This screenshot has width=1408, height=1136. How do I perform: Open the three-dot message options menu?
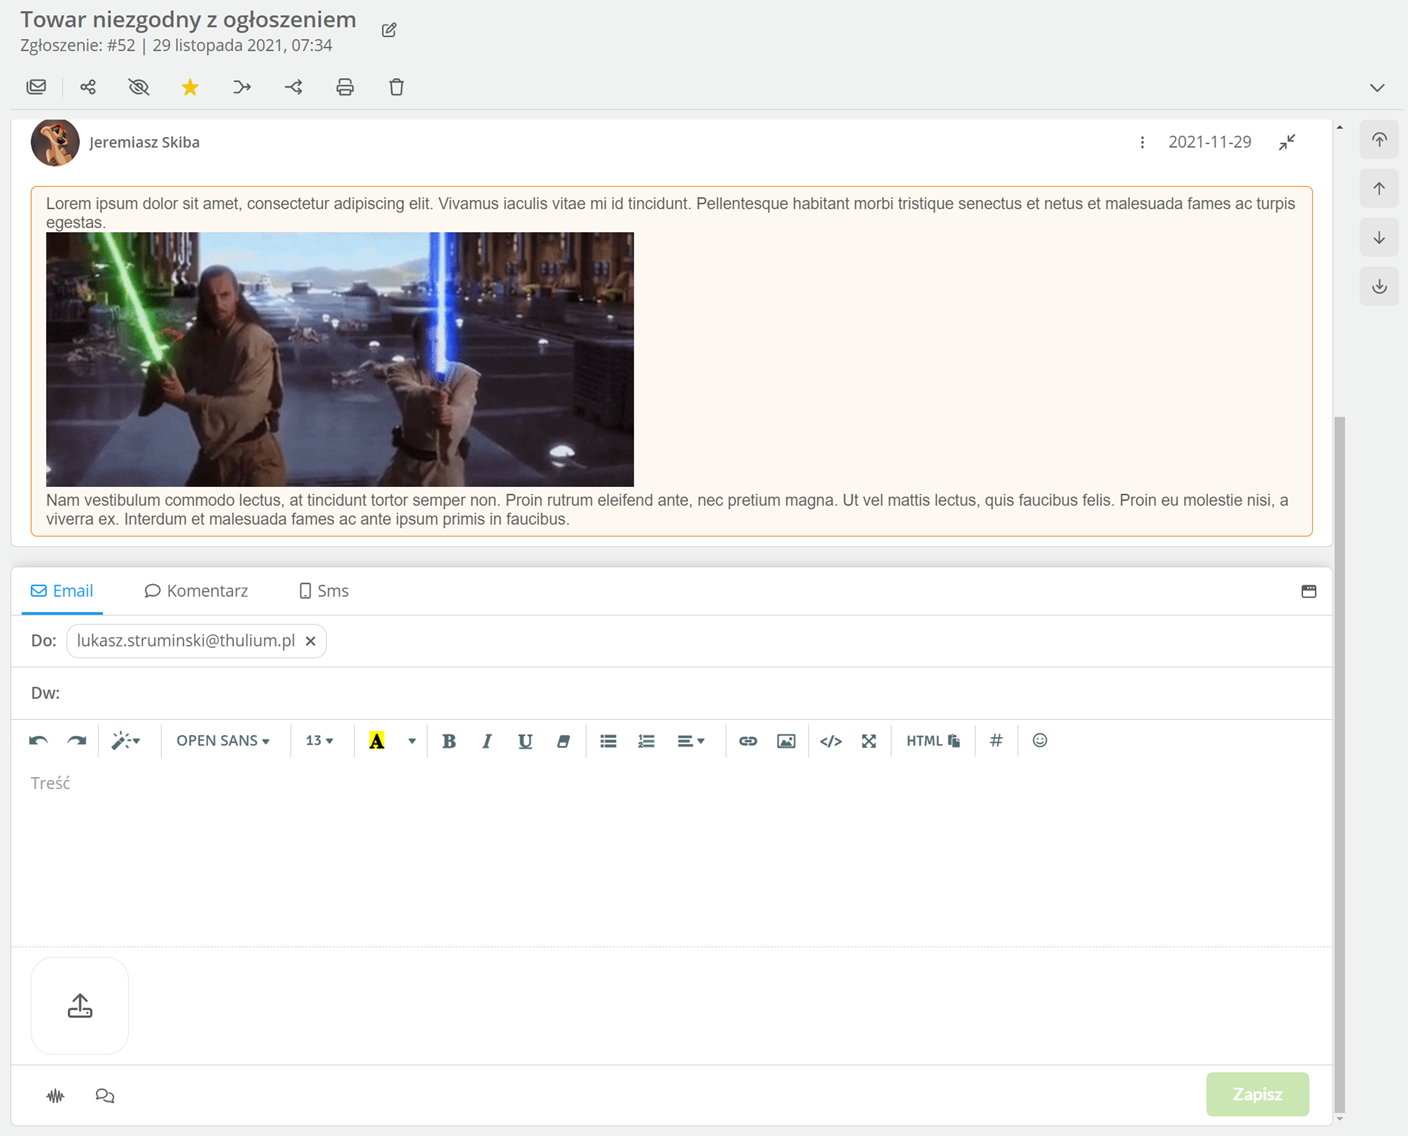[1142, 142]
